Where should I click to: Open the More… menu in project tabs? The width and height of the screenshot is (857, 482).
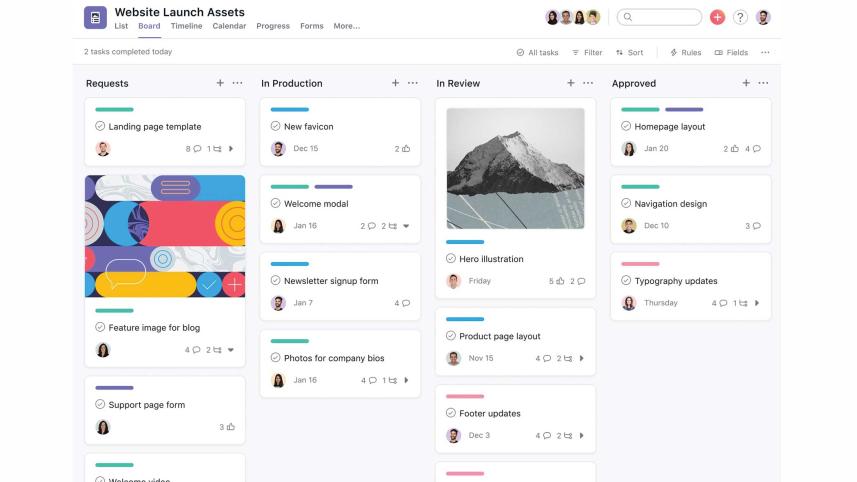pyautogui.click(x=346, y=26)
